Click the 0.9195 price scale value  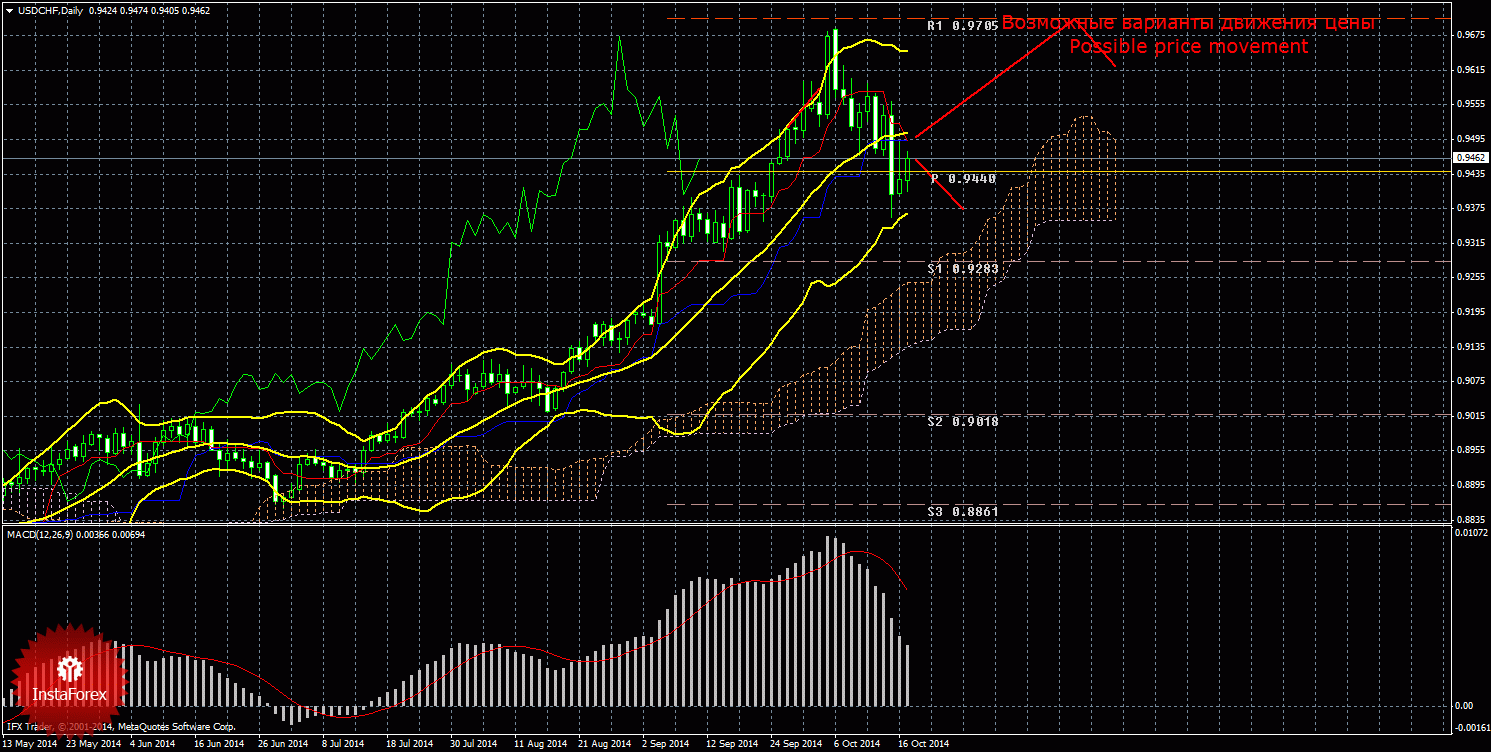click(1470, 312)
